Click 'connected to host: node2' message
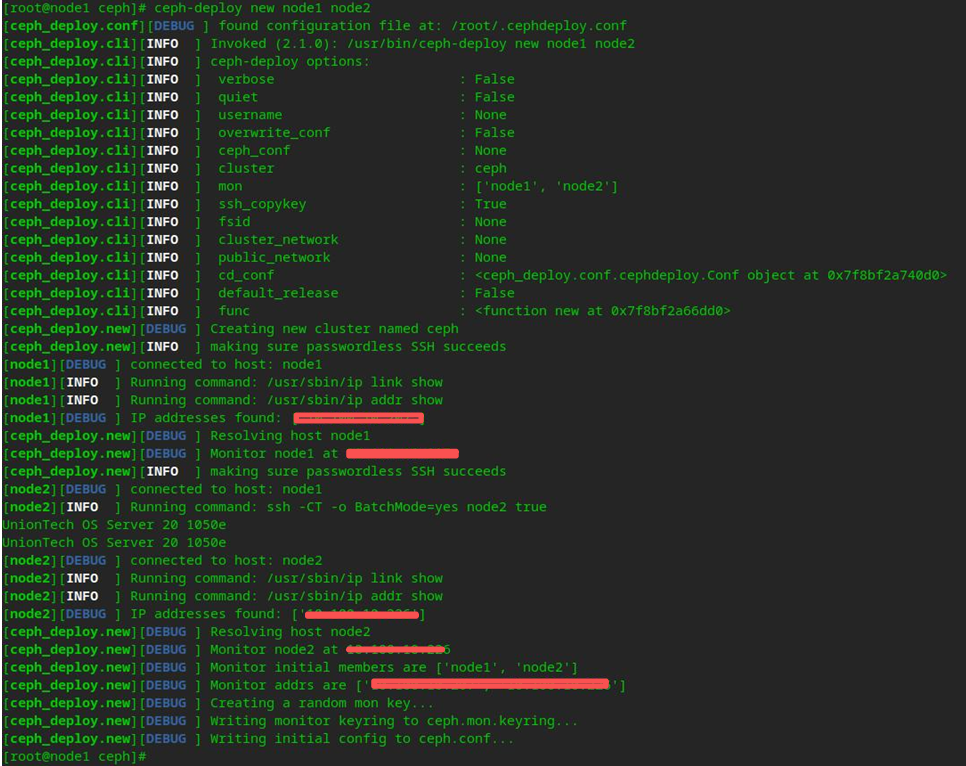 226,561
